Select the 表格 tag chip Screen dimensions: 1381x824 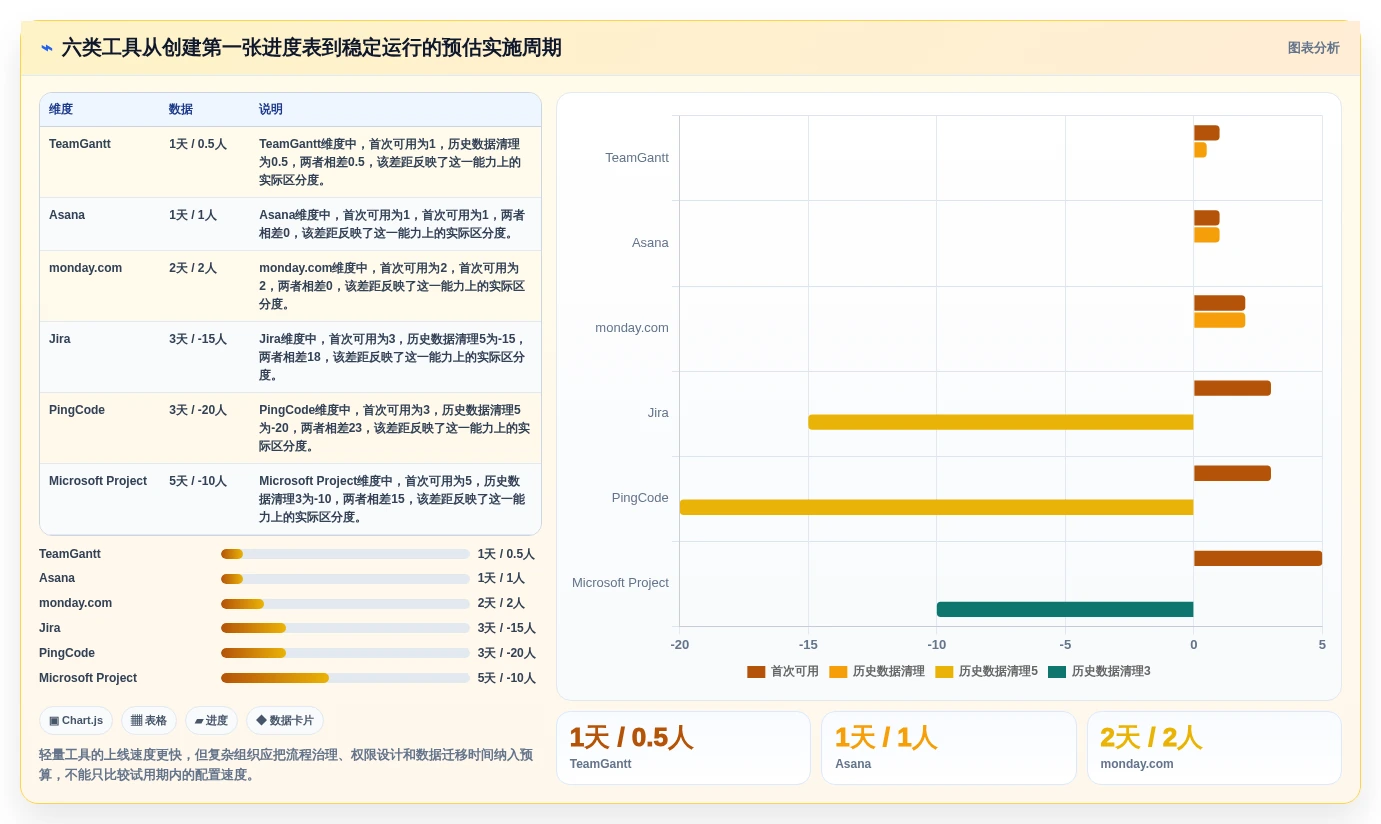pyautogui.click(x=149, y=720)
